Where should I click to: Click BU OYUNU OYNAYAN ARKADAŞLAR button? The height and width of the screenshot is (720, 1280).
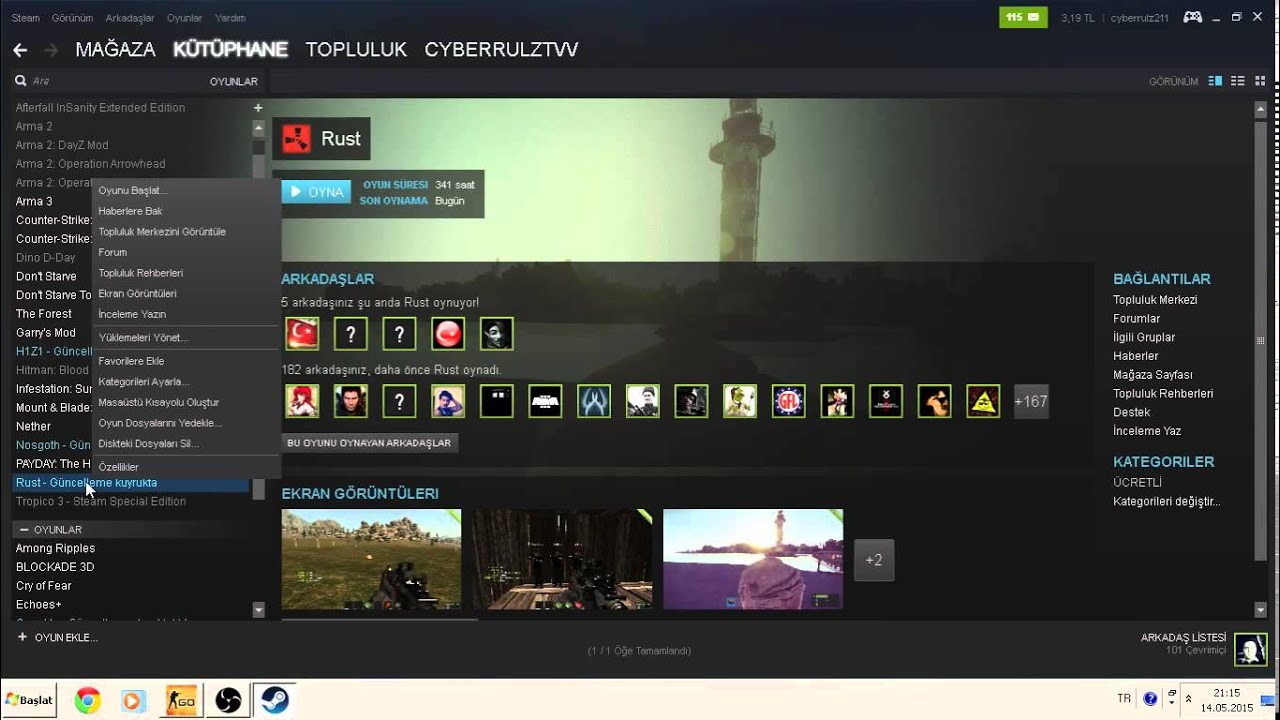click(x=369, y=442)
